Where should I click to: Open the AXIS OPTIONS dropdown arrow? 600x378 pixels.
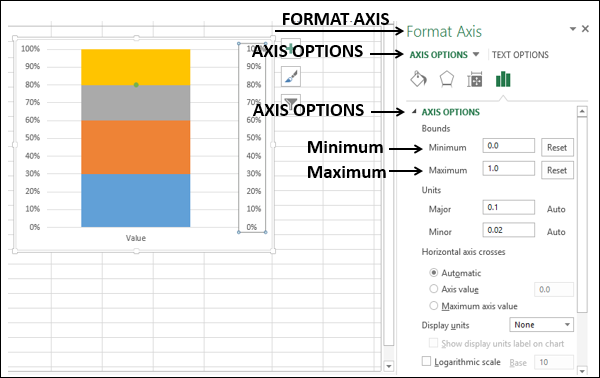pyautogui.click(x=476, y=54)
